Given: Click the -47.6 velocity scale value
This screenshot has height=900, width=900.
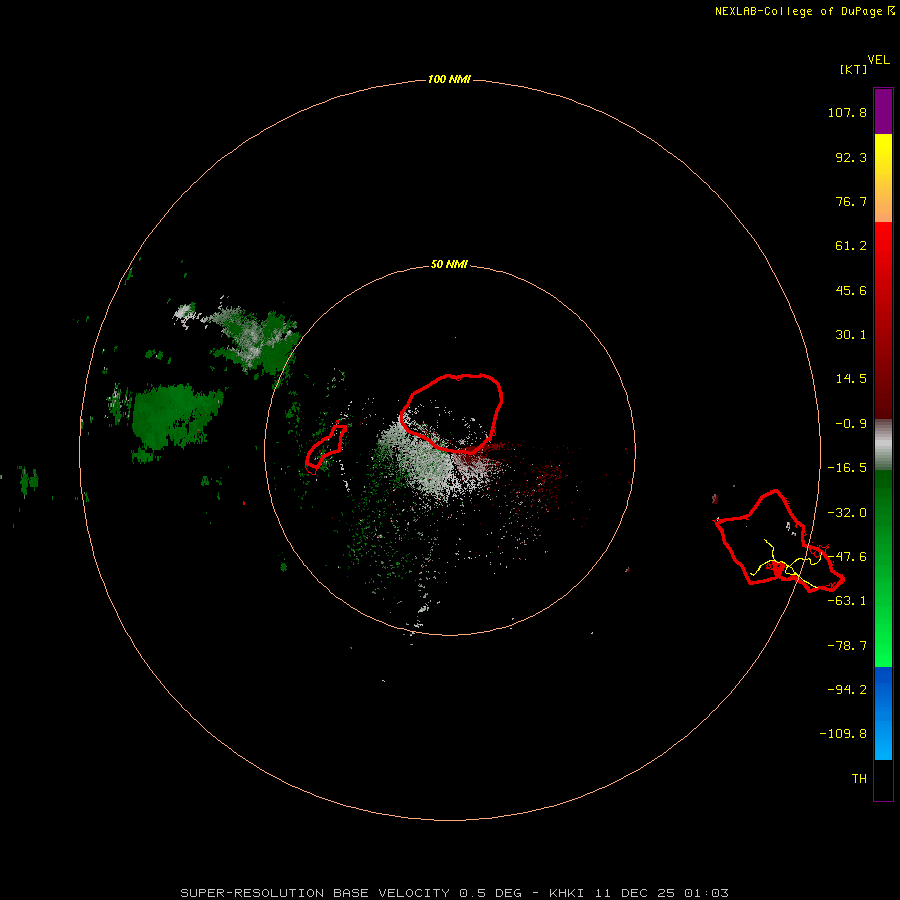Looking at the screenshot, I should pos(847,557).
